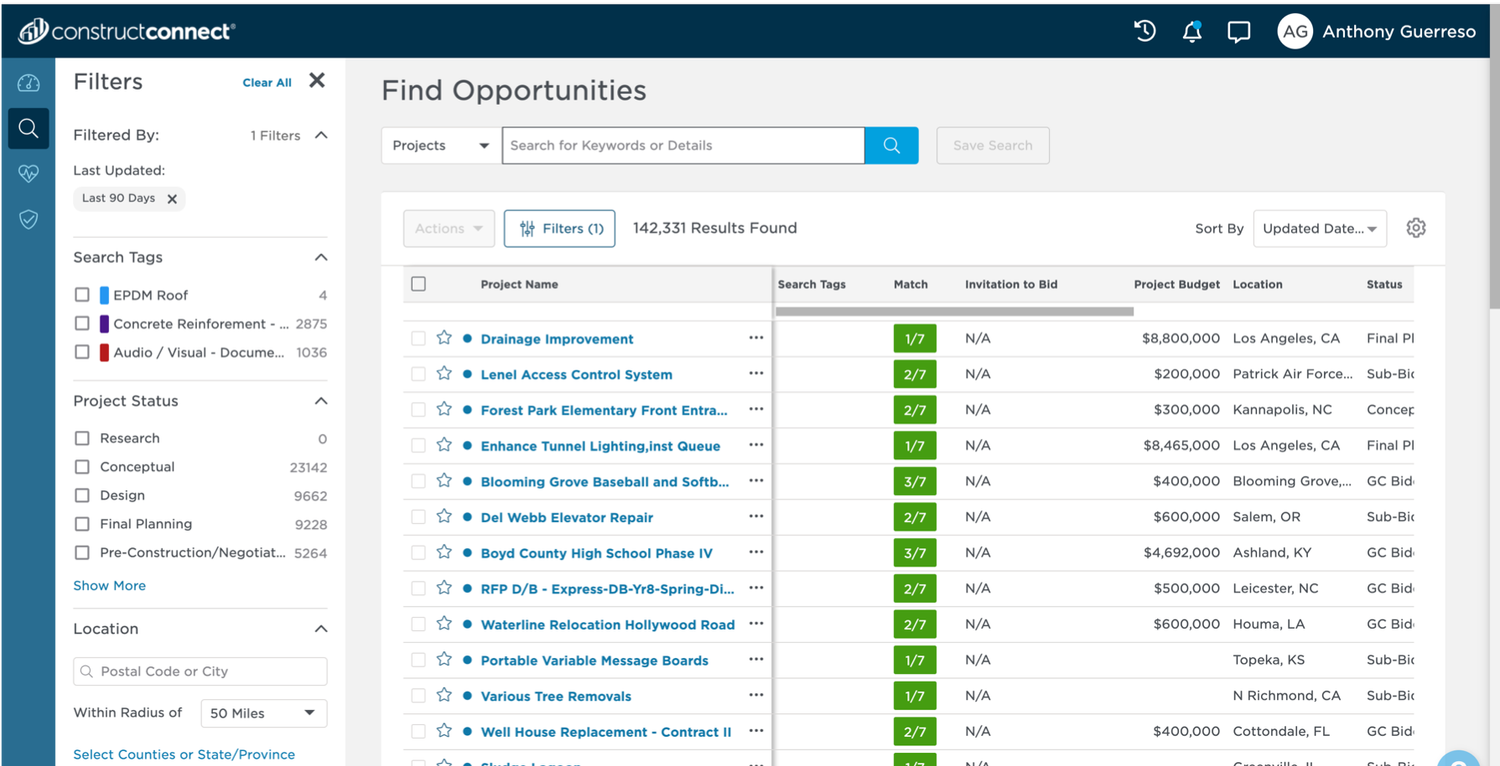The height and width of the screenshot is (766, 1500).
Task: Check the EPDM Roof search tag
Action: pos(82,295)
